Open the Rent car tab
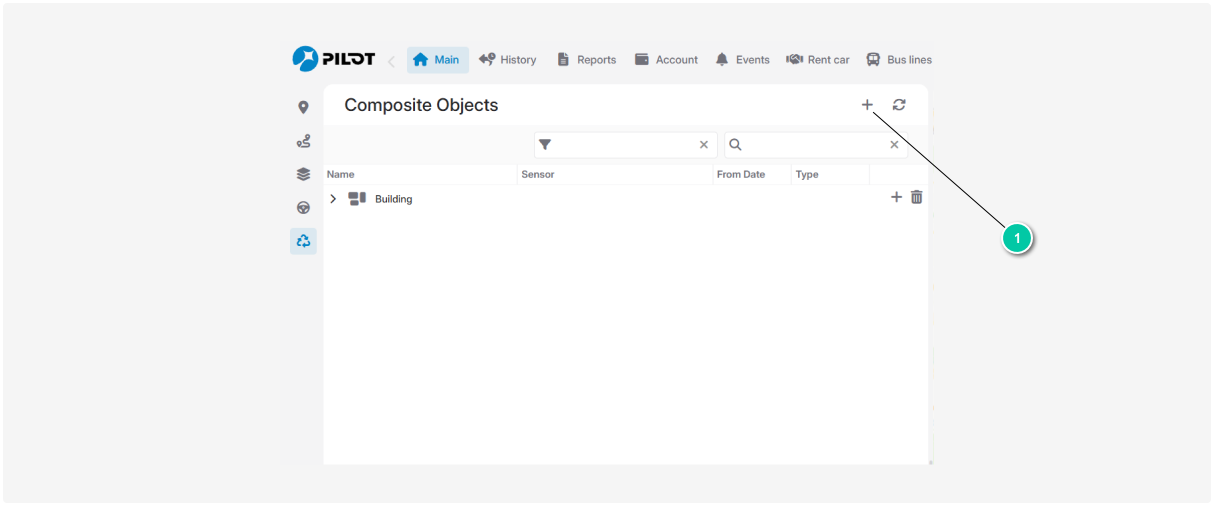 coord(818,60)
